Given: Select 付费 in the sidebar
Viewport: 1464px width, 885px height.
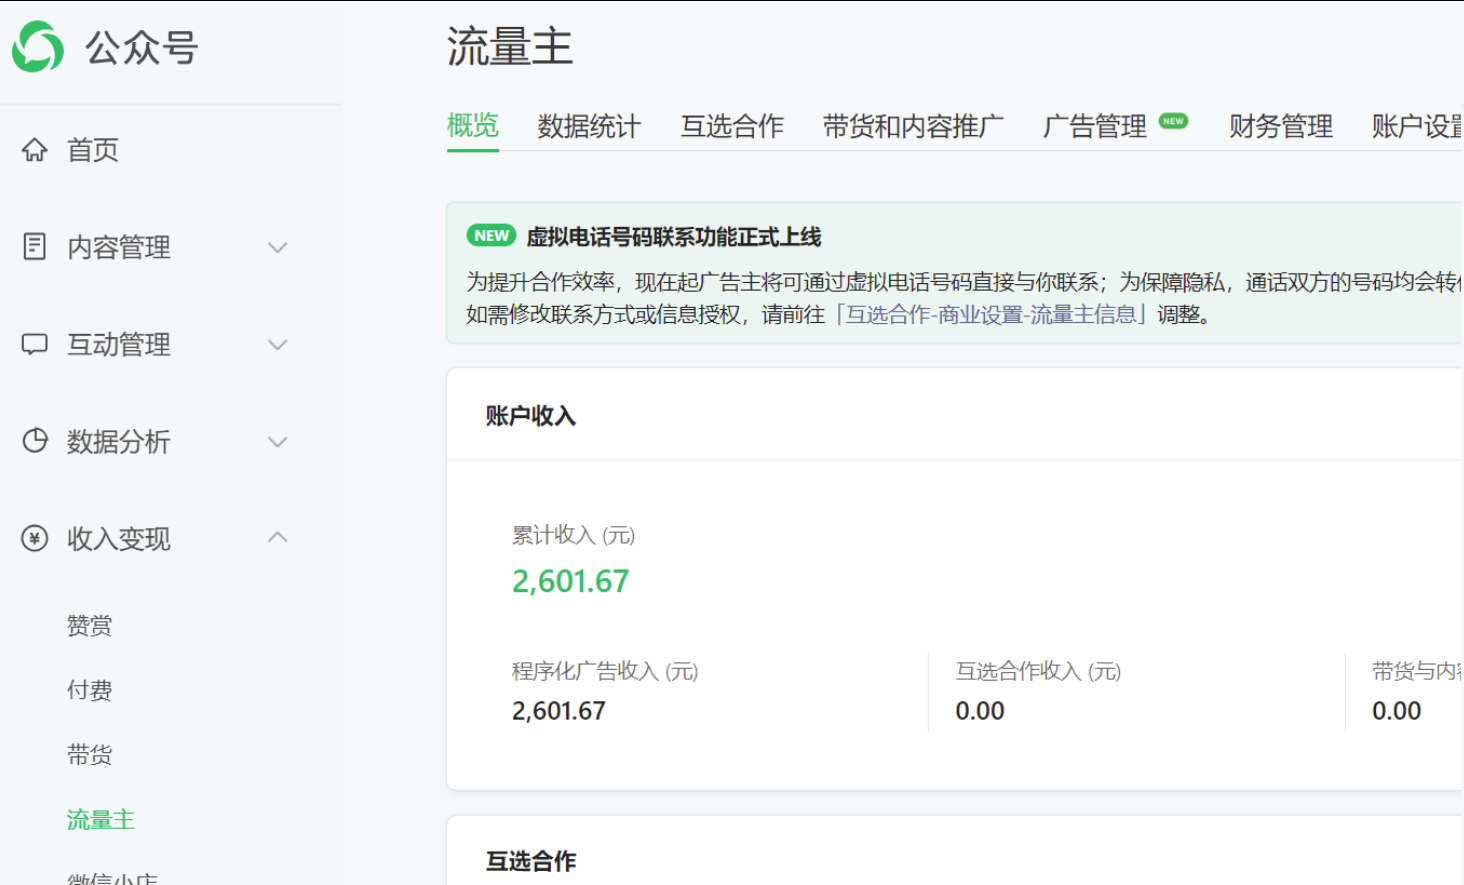Looking at the screenshot, I should pyautogui.click(x=89, y=689).
